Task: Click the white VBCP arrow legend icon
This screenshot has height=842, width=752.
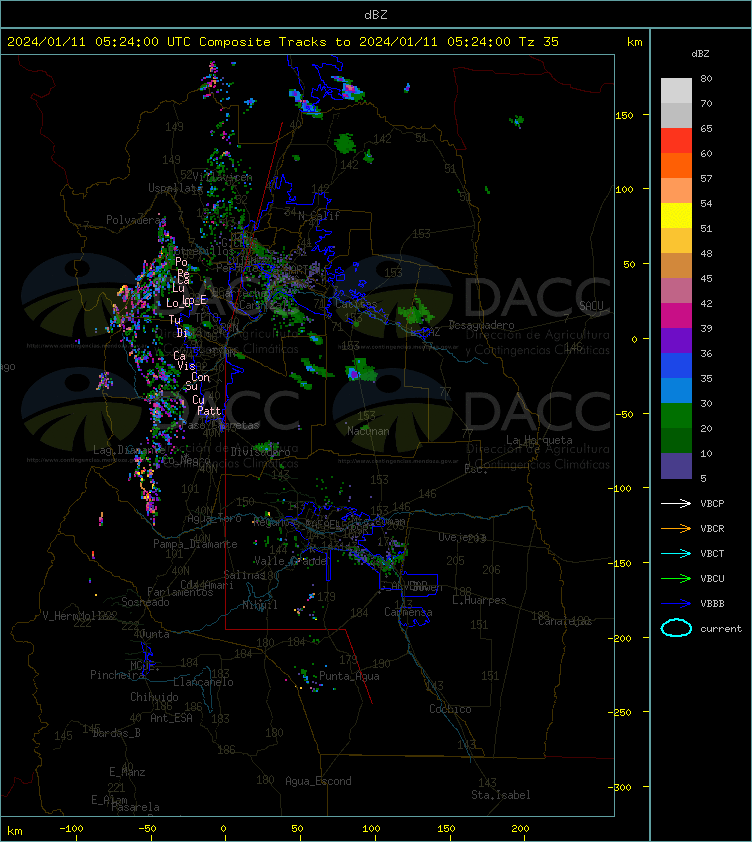Action: click(676, 503)
